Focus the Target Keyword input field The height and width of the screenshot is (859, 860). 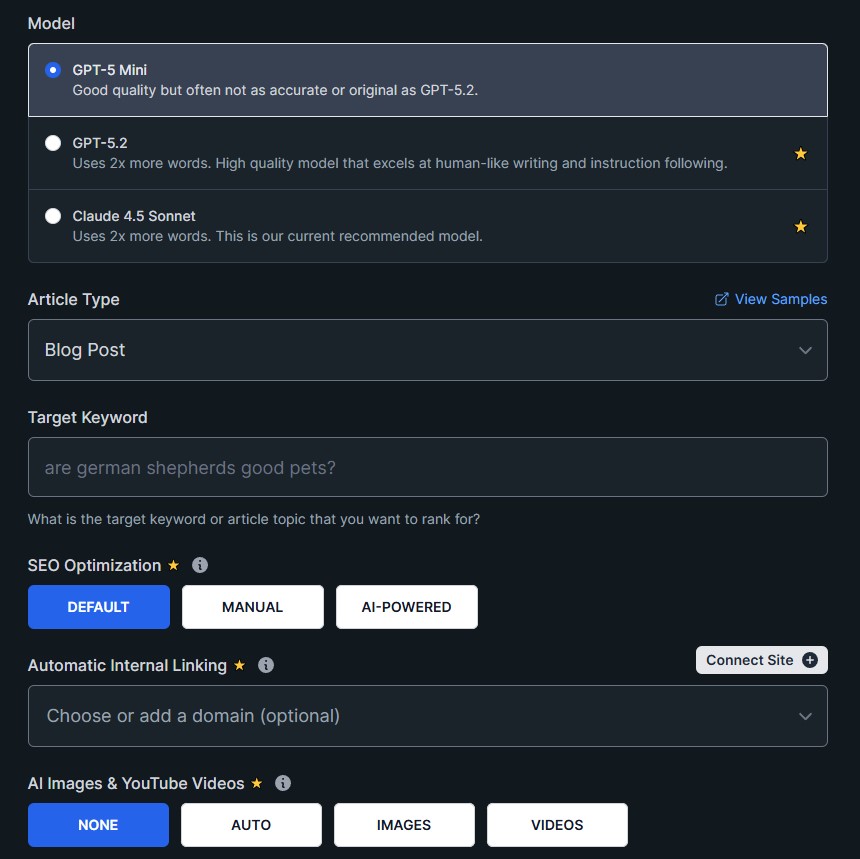pyautogui.click(x=427, y=467)
